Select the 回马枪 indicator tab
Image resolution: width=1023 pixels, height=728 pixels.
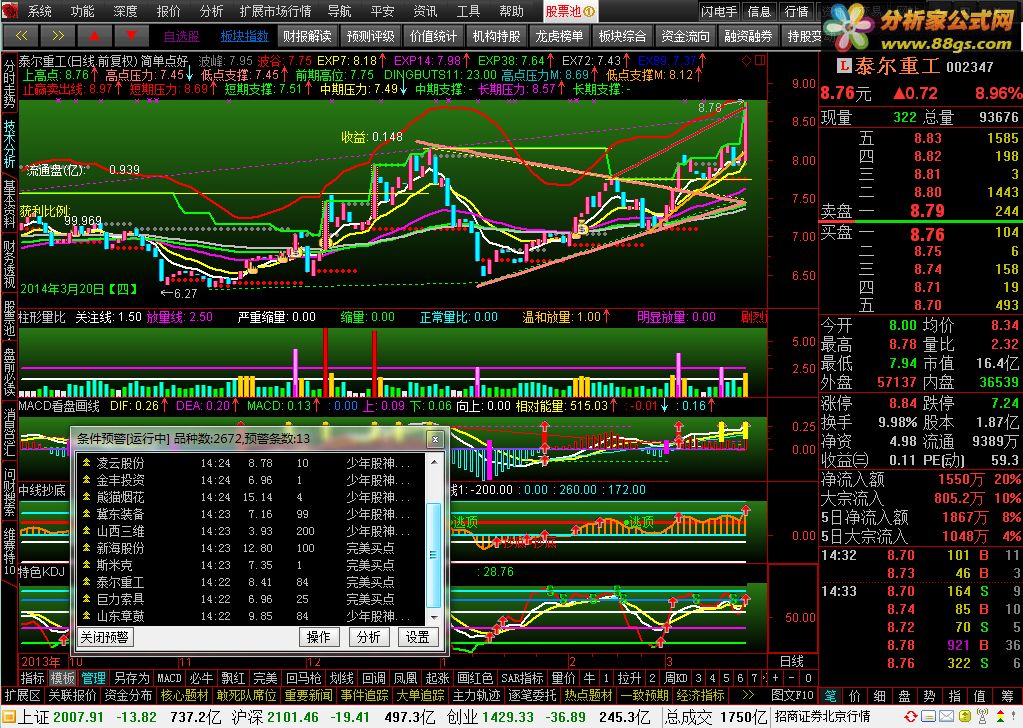tap(303, 678)
